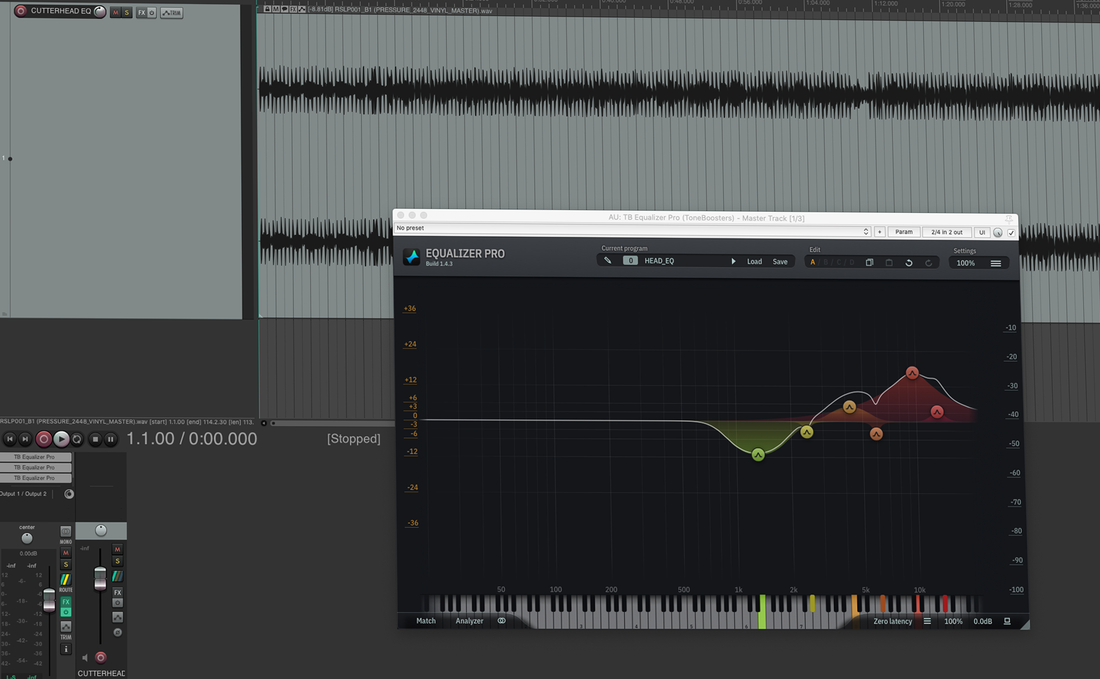
Task: Open Match feature in Equalizer Pro
Action: pos(426,621)
